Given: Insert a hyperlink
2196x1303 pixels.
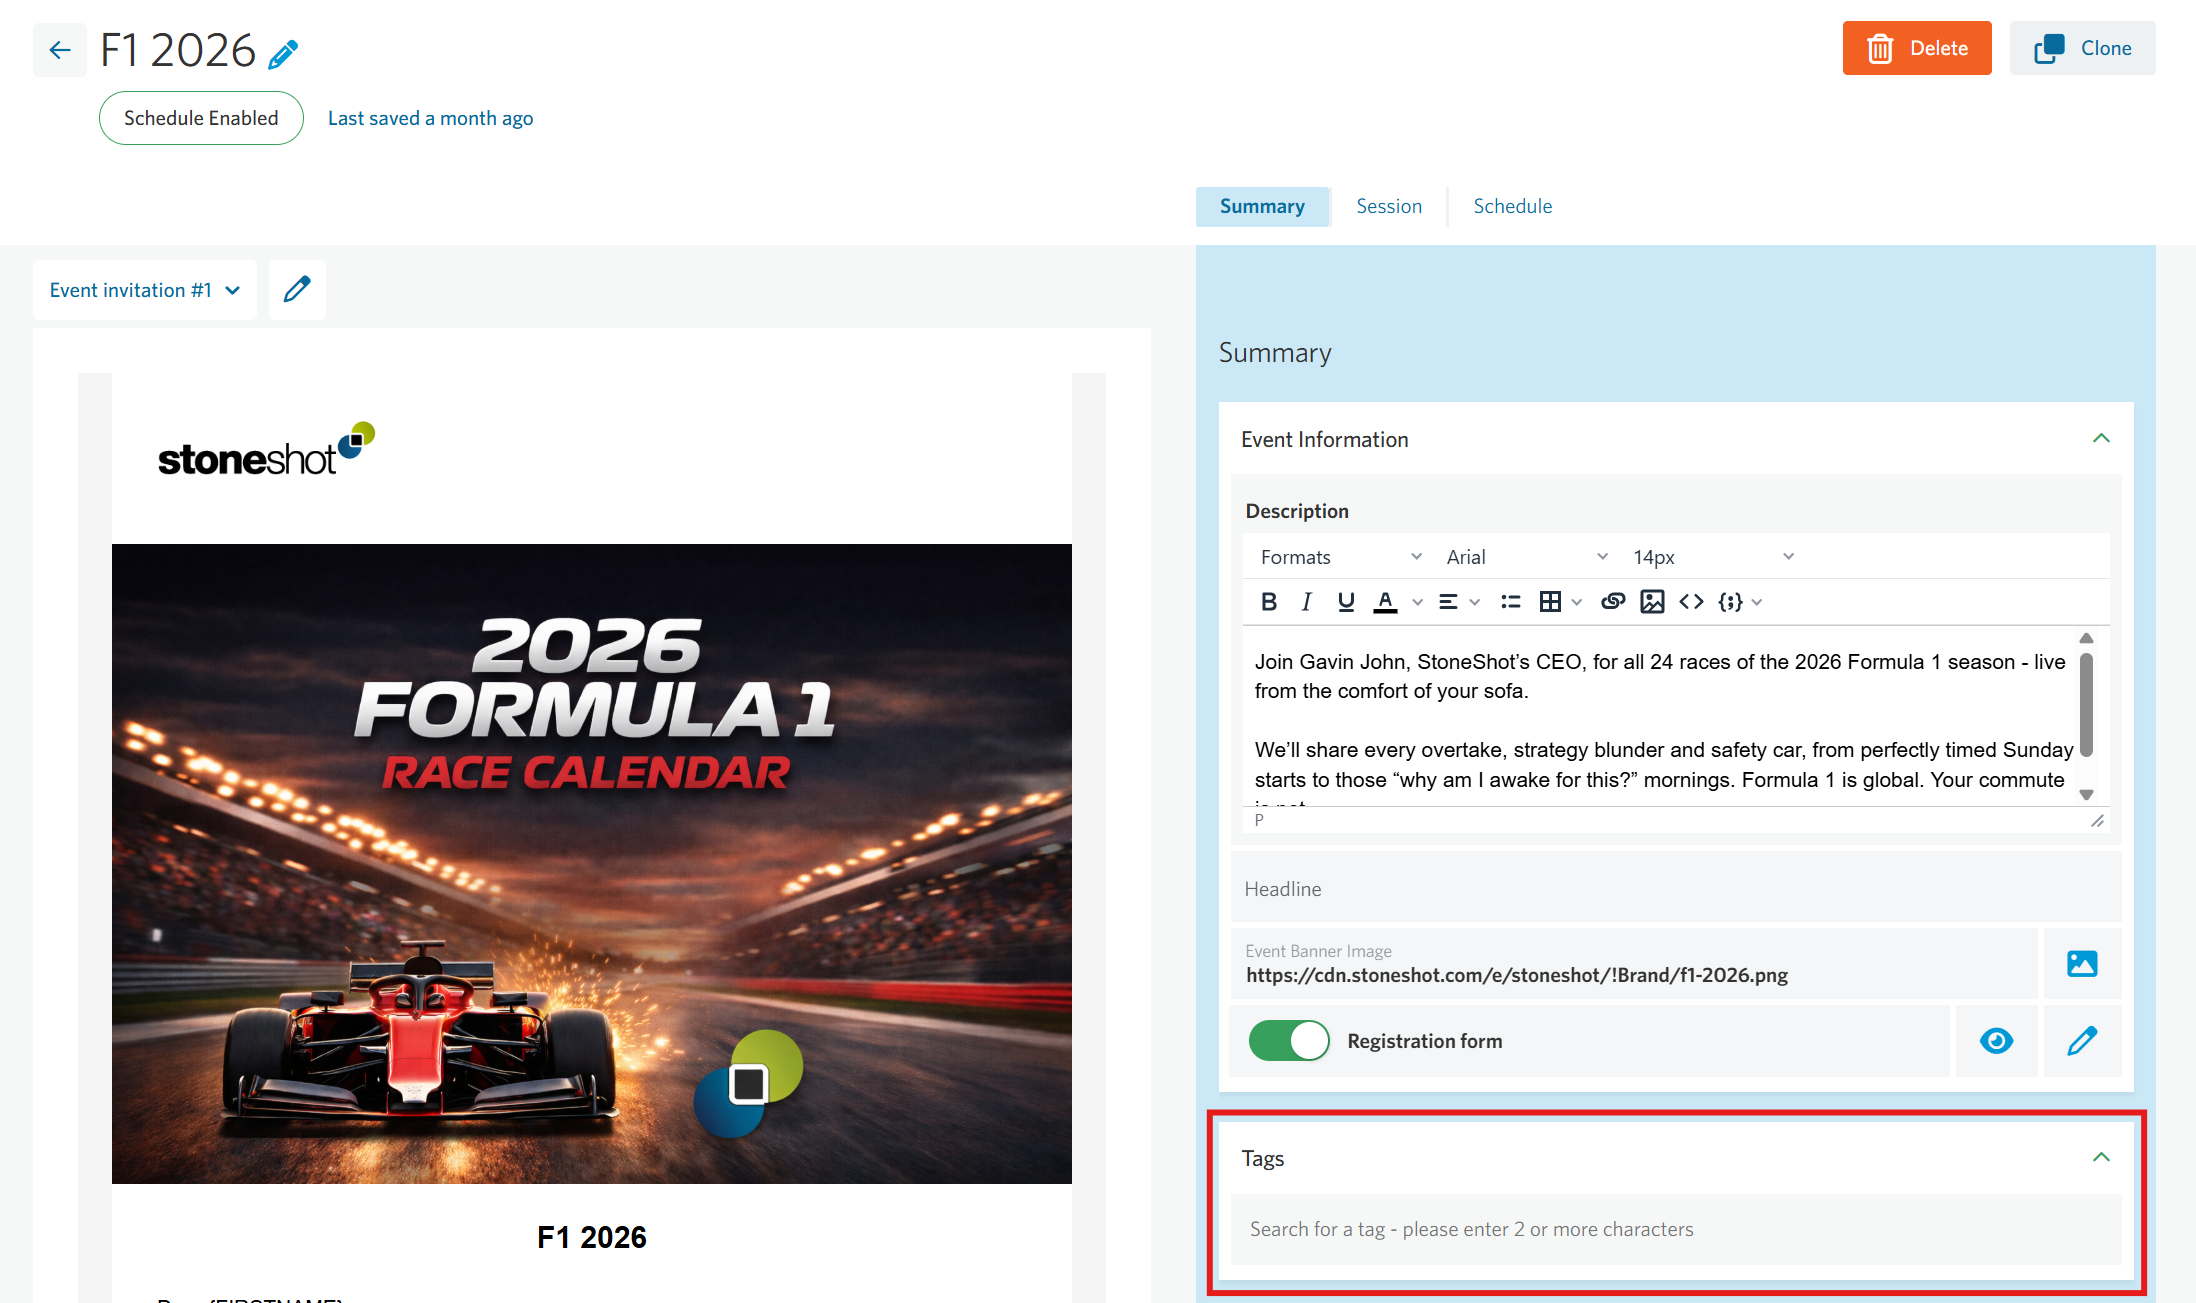Looking at the screenshot, I should click(1612, 601).
